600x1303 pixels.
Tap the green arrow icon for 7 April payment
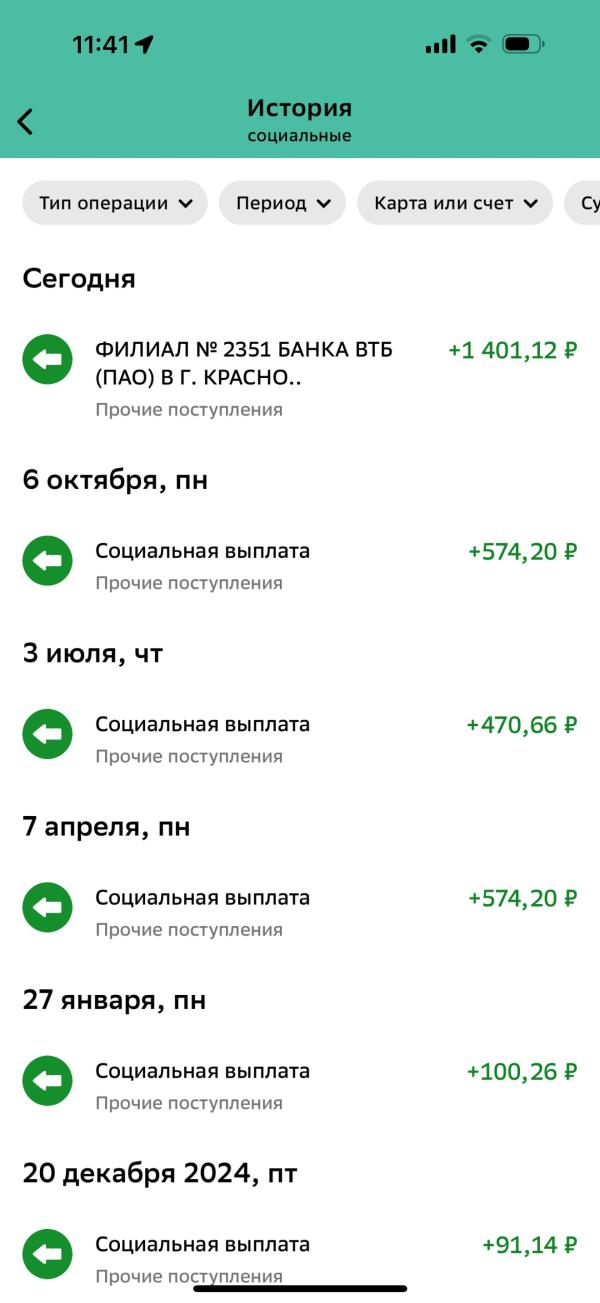pos(47,908)
